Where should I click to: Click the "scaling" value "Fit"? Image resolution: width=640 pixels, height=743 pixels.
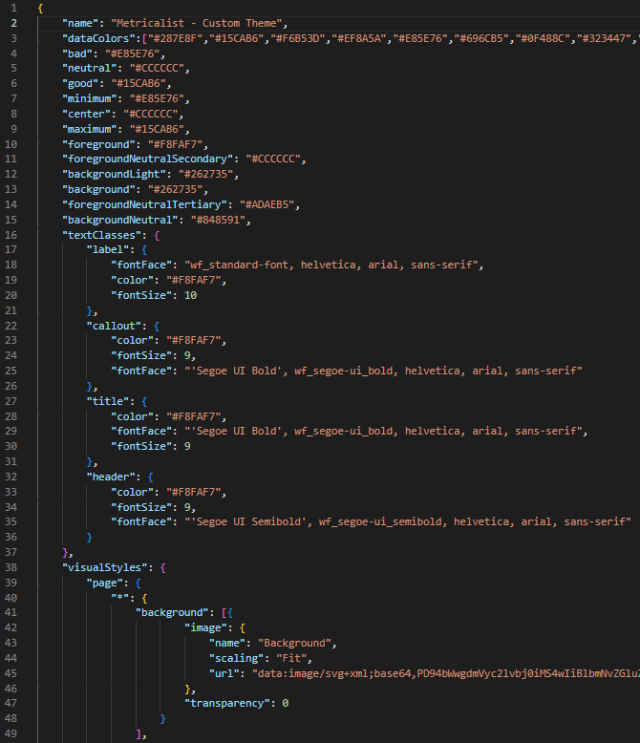[x=275, y=659]
